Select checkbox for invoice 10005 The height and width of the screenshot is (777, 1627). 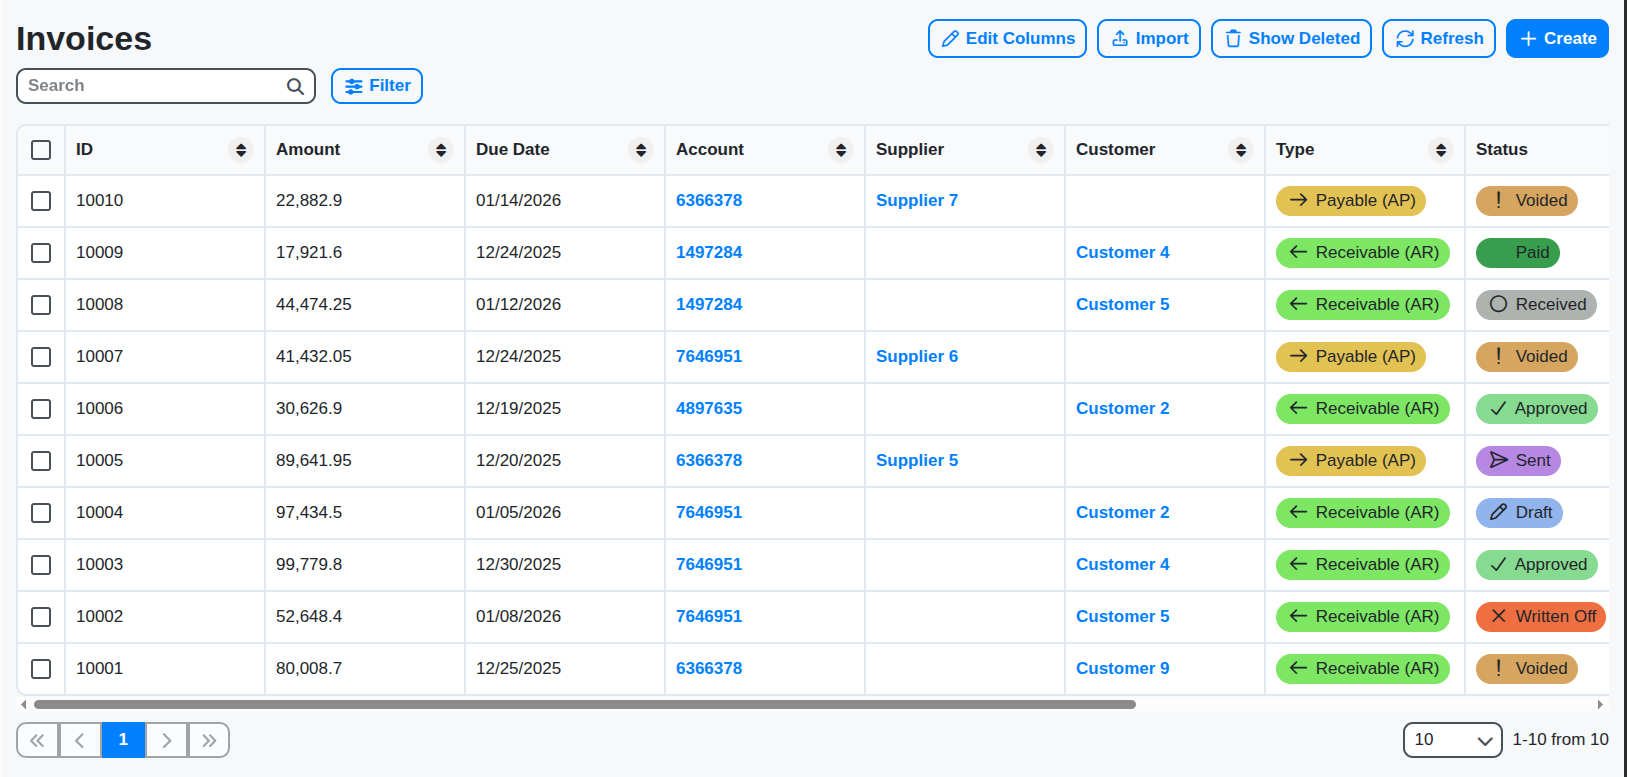41,461
